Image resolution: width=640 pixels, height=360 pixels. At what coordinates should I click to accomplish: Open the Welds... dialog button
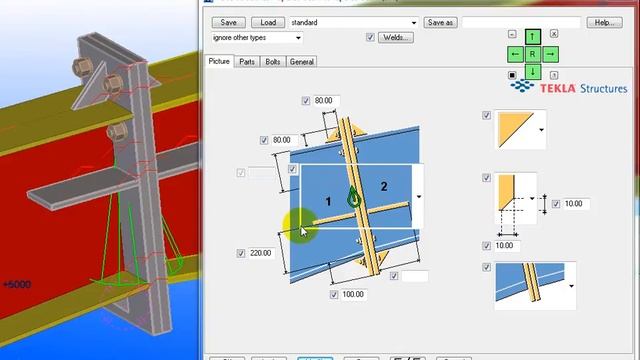tap(396, 38)
